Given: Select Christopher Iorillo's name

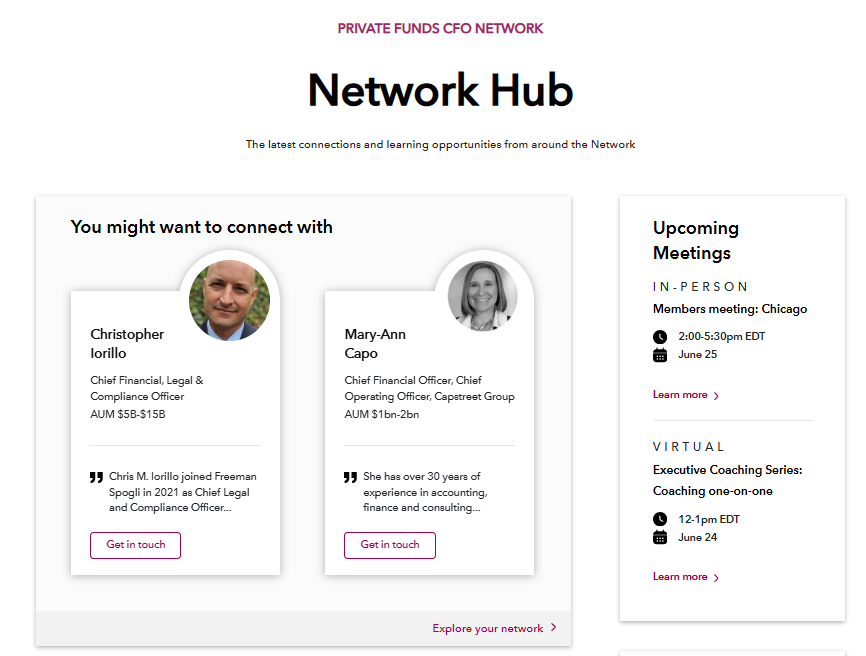Looking at the screenshot, I should (x=127, y=343).
